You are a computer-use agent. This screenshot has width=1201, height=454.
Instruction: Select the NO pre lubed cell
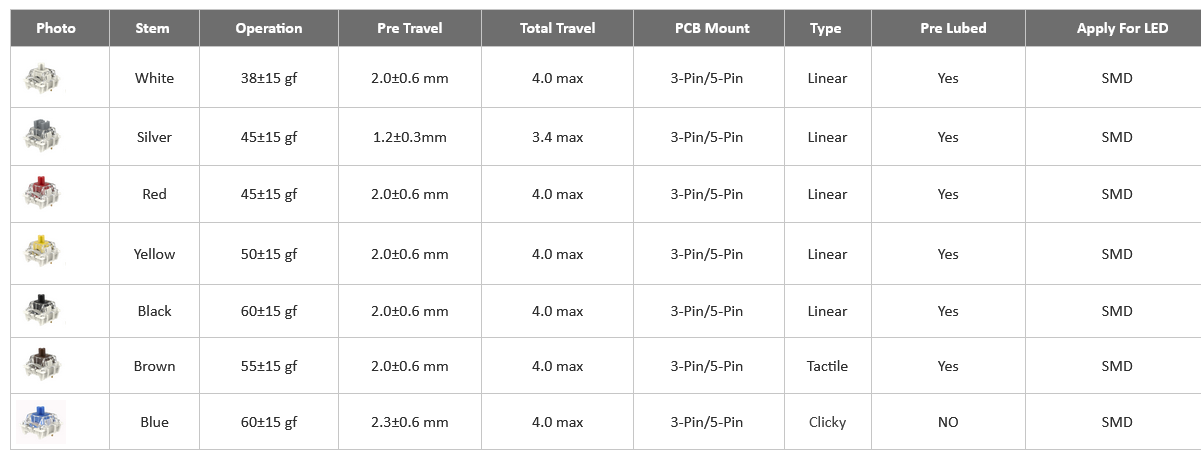click(948, 422)
